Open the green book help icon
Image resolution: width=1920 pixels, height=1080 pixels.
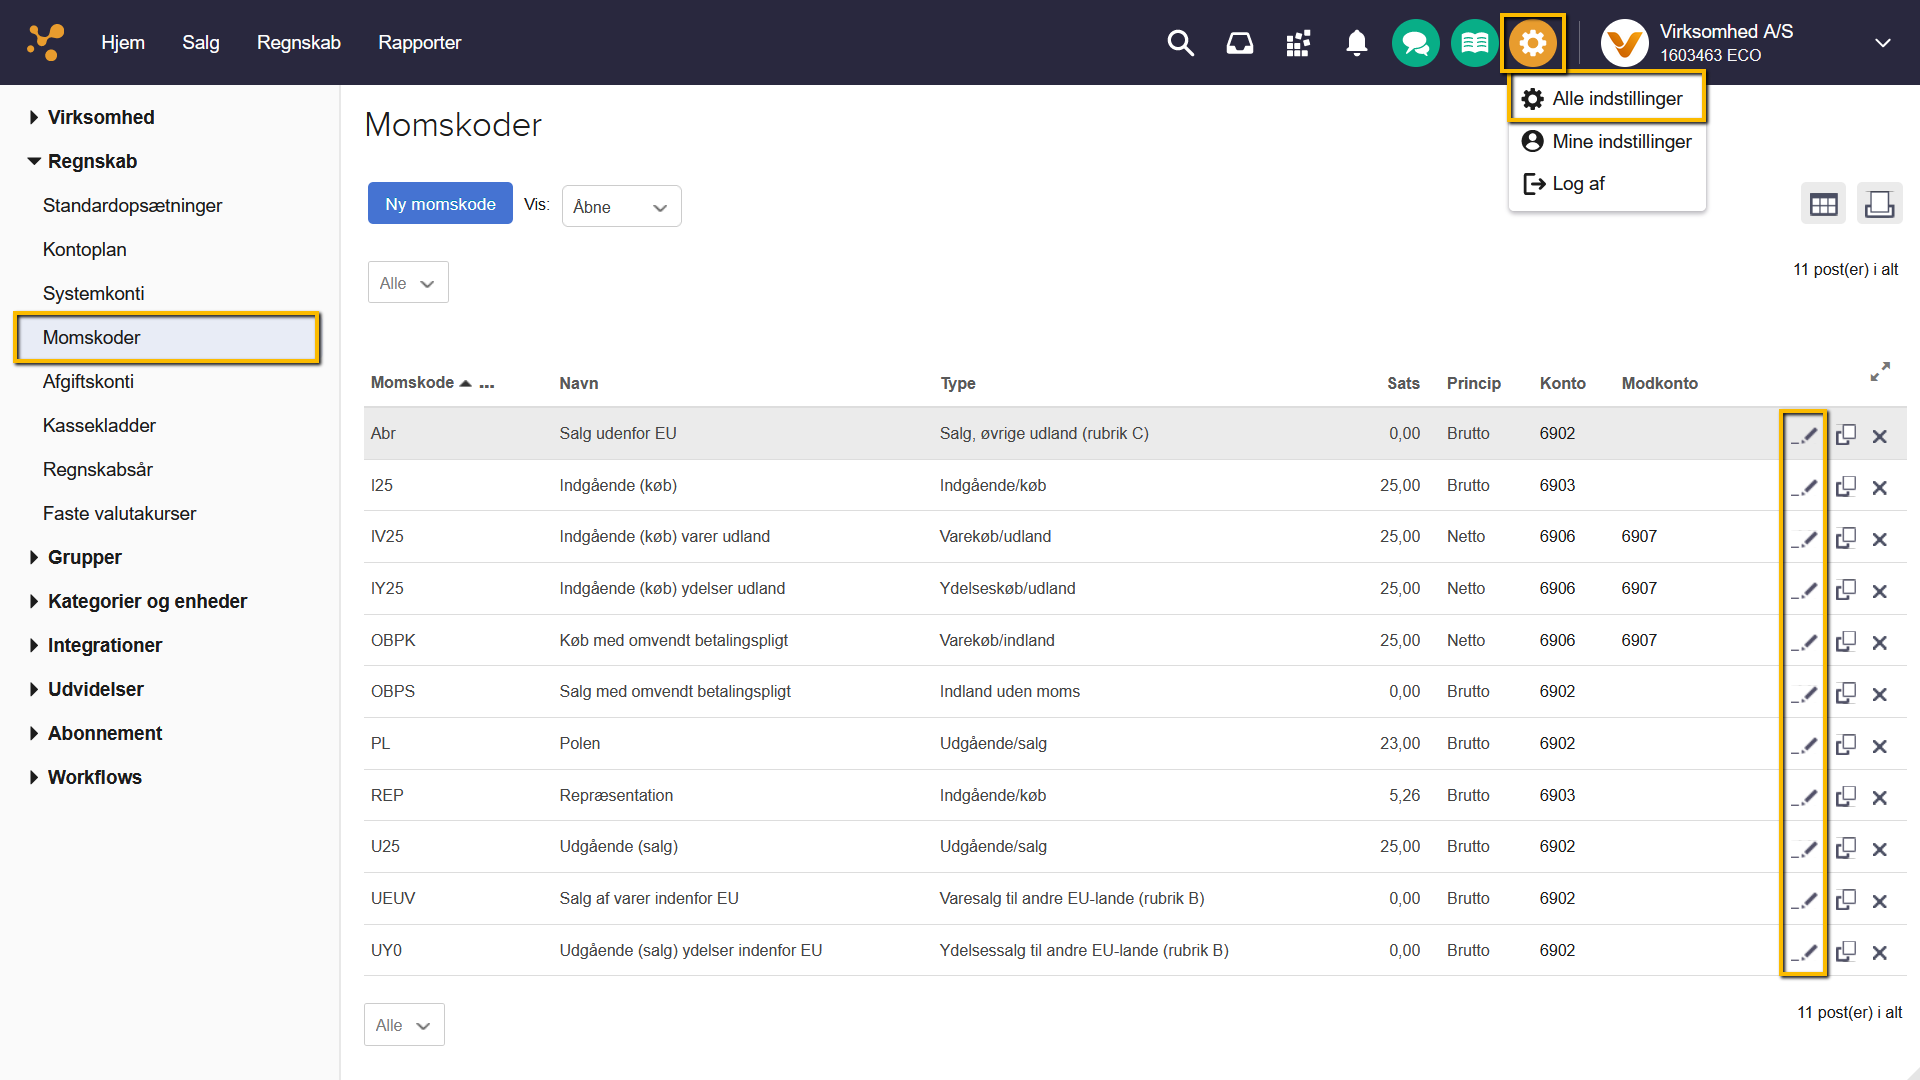point(1474,43)
